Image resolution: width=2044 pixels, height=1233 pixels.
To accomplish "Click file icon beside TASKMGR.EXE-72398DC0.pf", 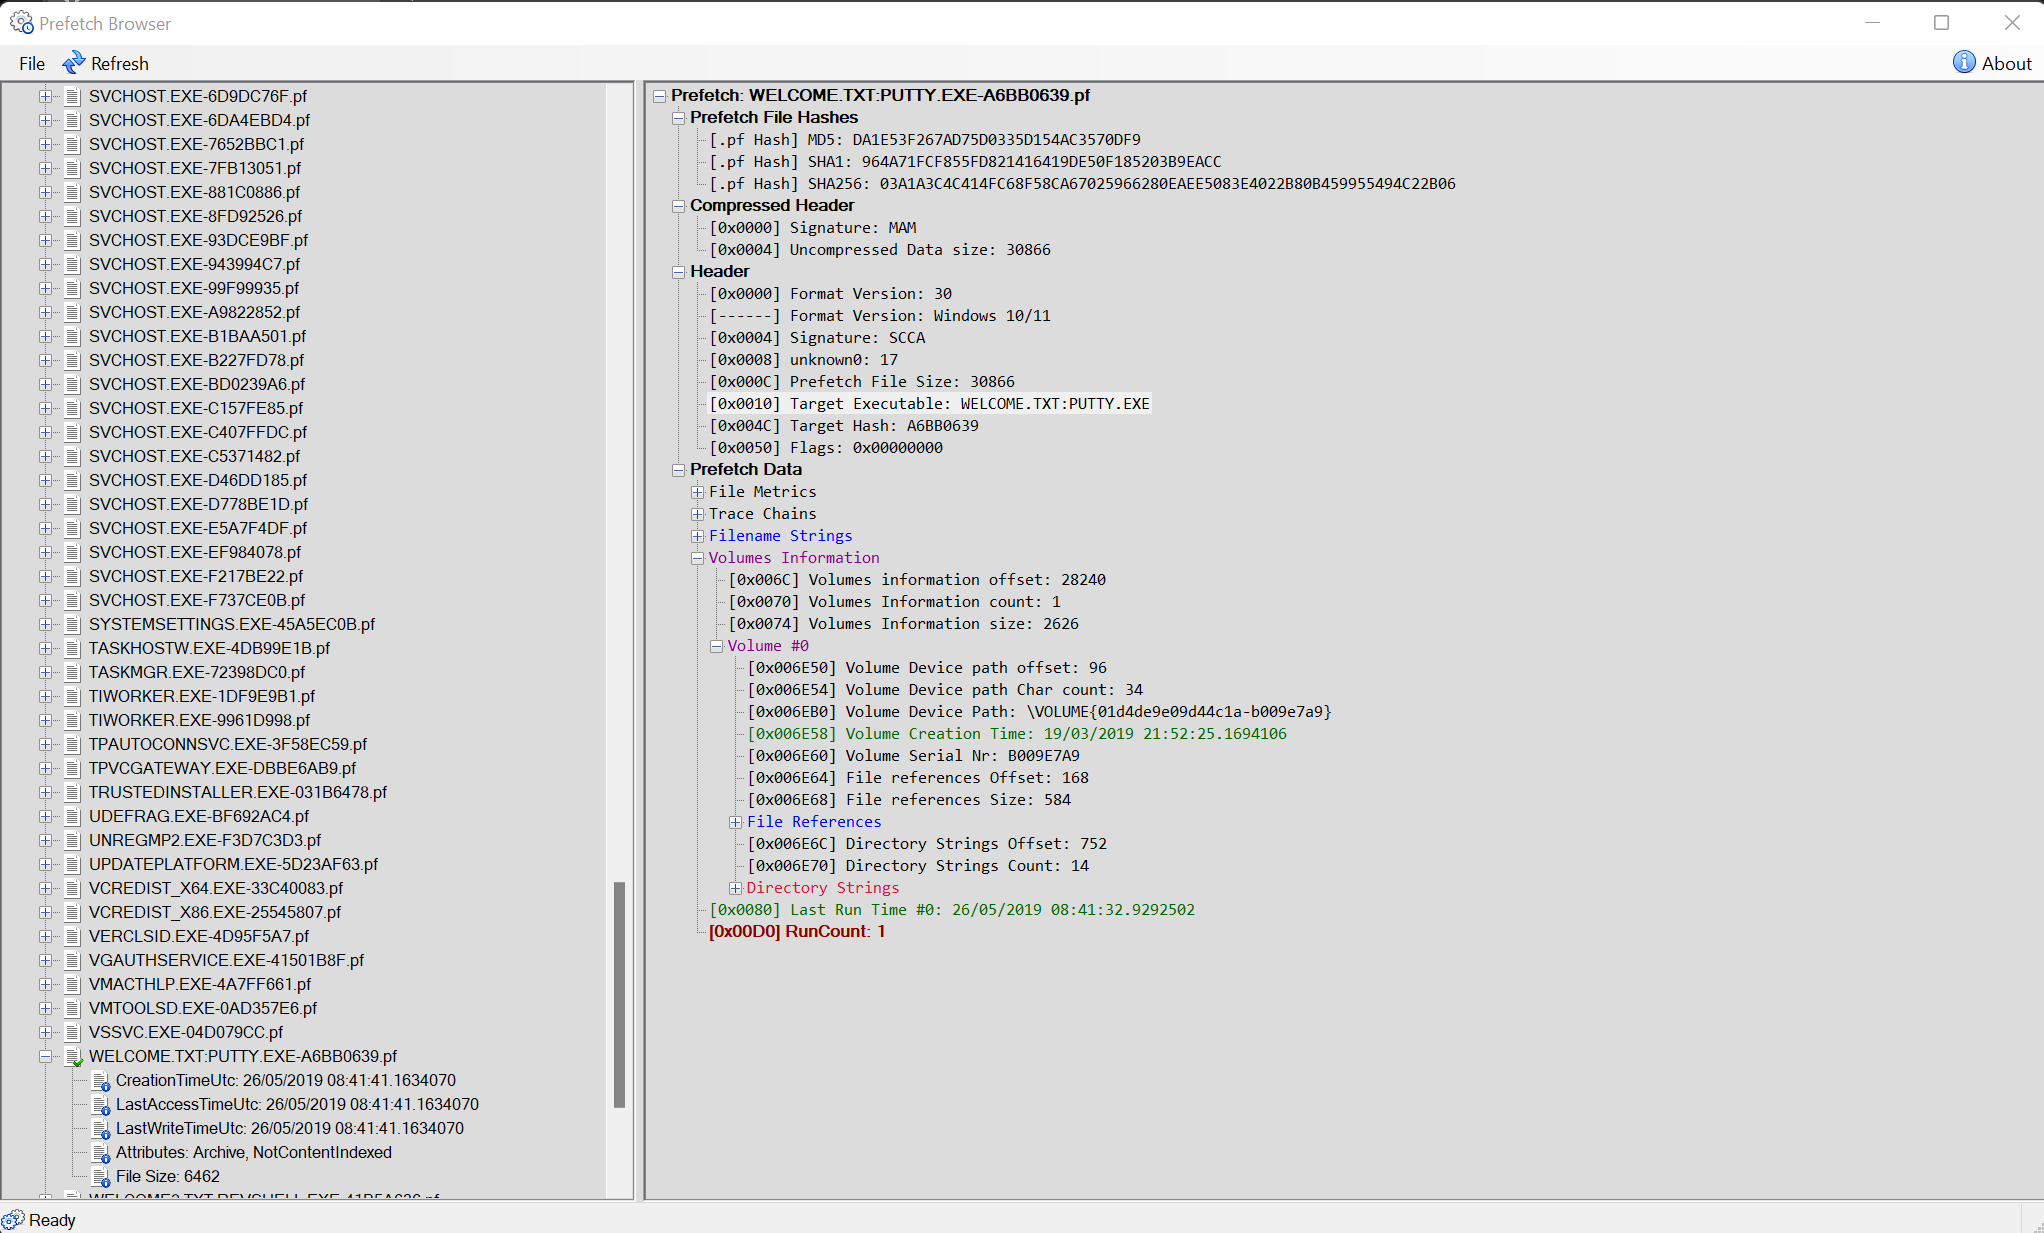I will click(x=72, y=672).
